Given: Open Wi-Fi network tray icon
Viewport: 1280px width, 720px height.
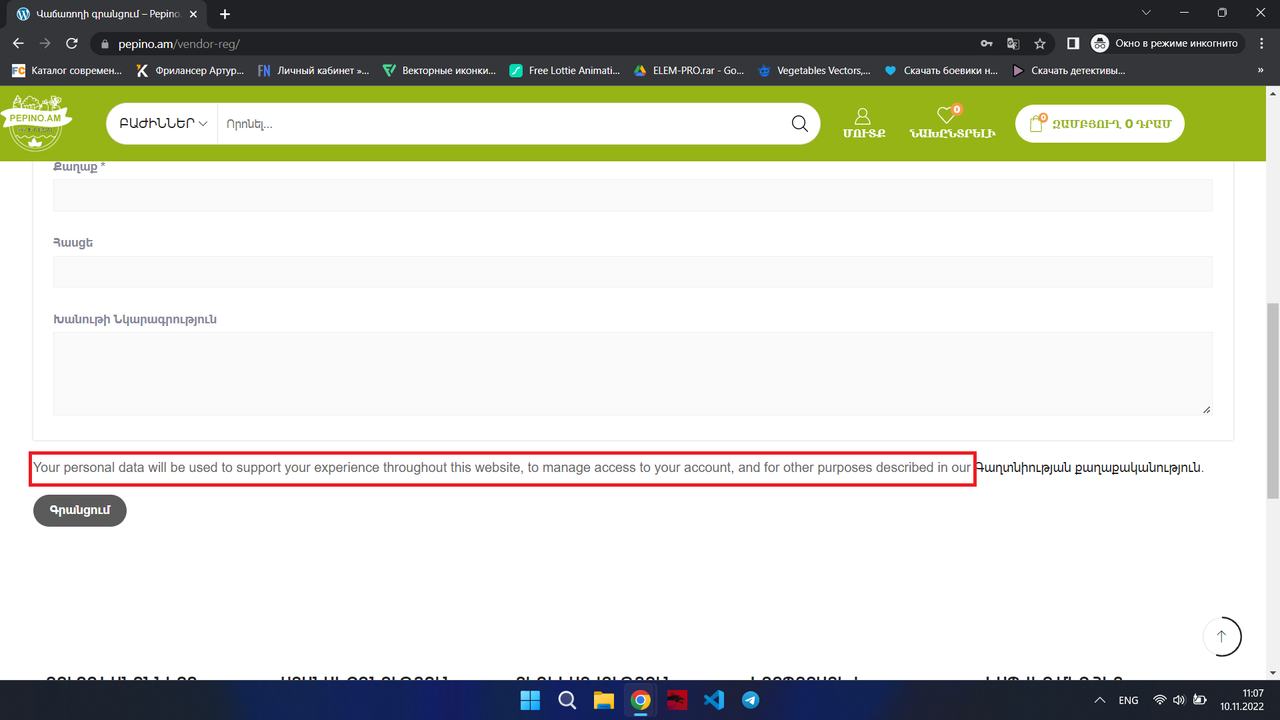Looking at the screenshot, I should (x=1160, y=700).
